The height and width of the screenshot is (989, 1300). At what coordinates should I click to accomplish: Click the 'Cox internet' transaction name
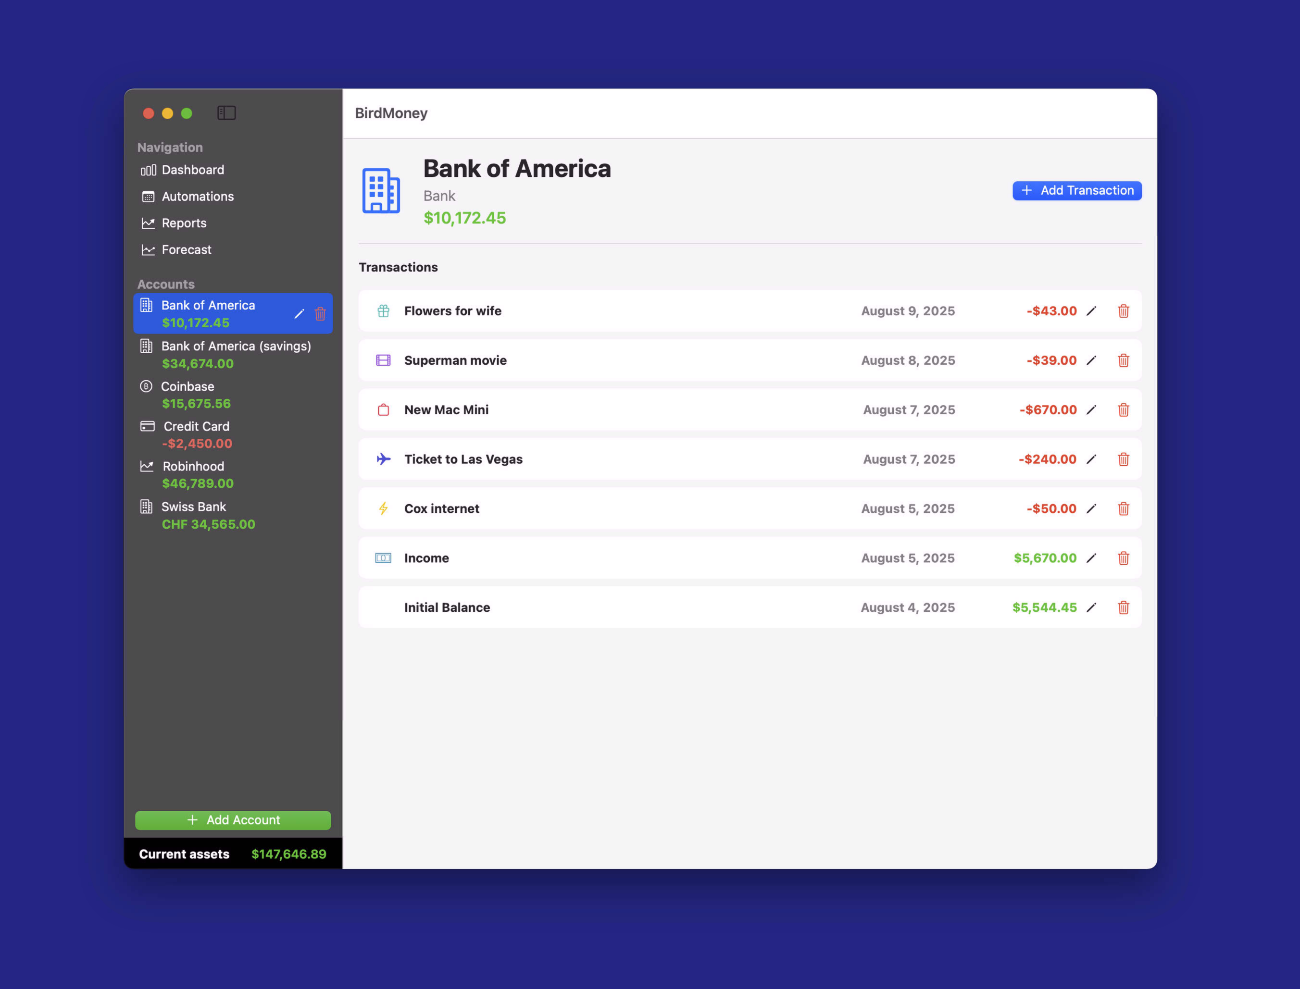(x=442, y=508)
